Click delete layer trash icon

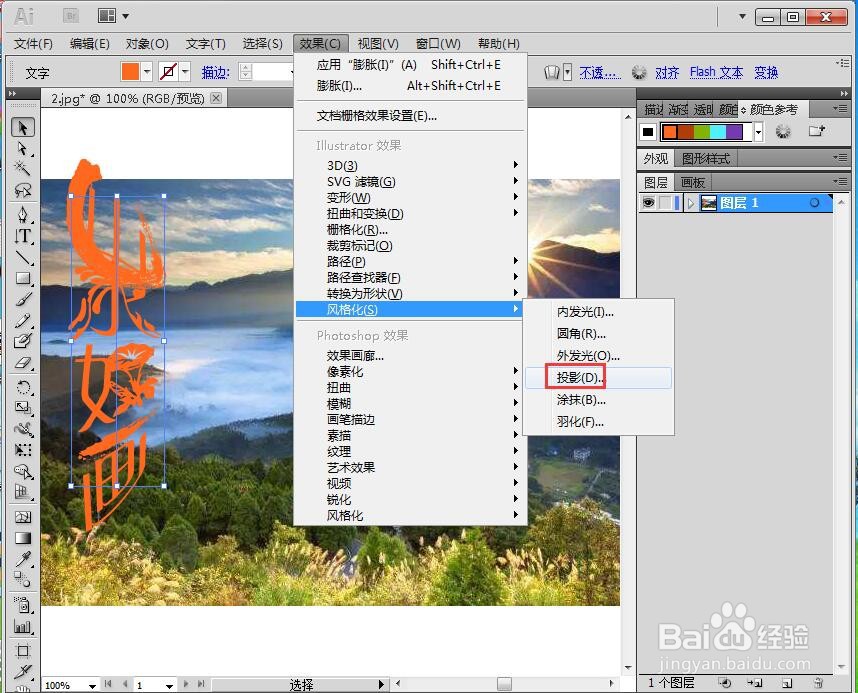point(819,683)
